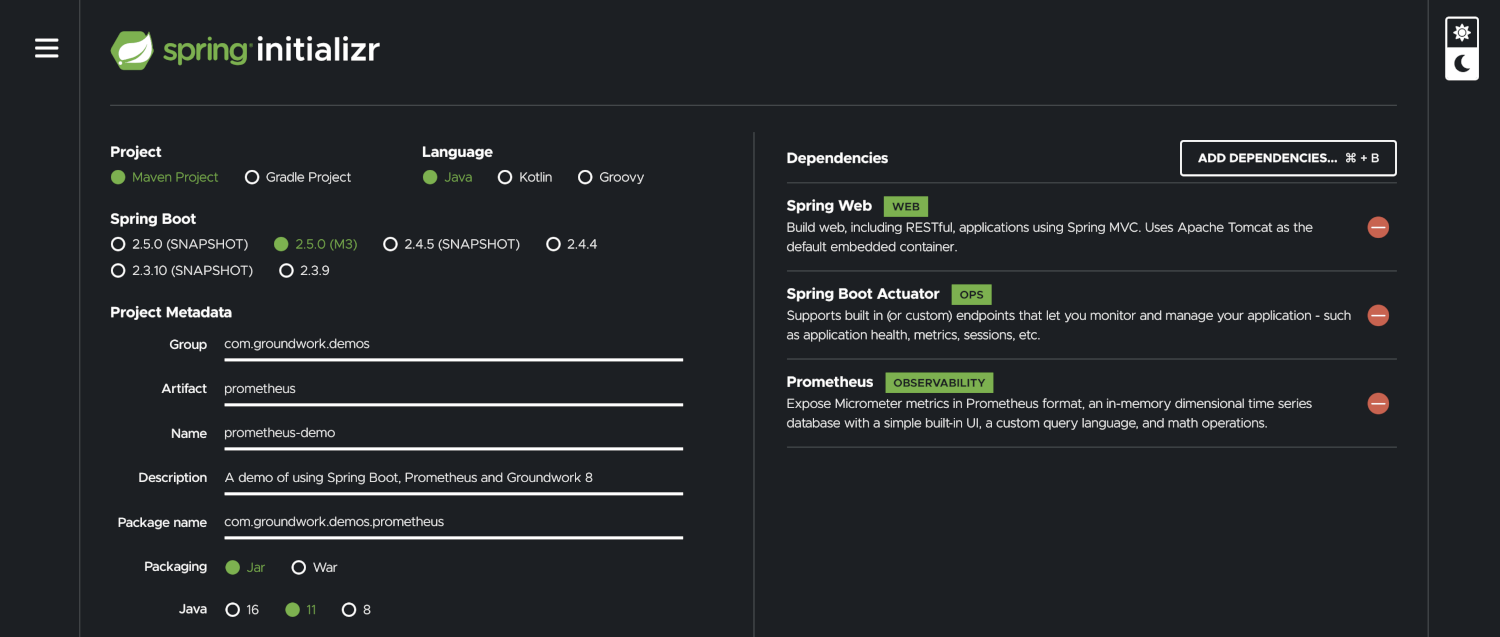
Task: Open the hamburger side menu
Action: point(47,48)
